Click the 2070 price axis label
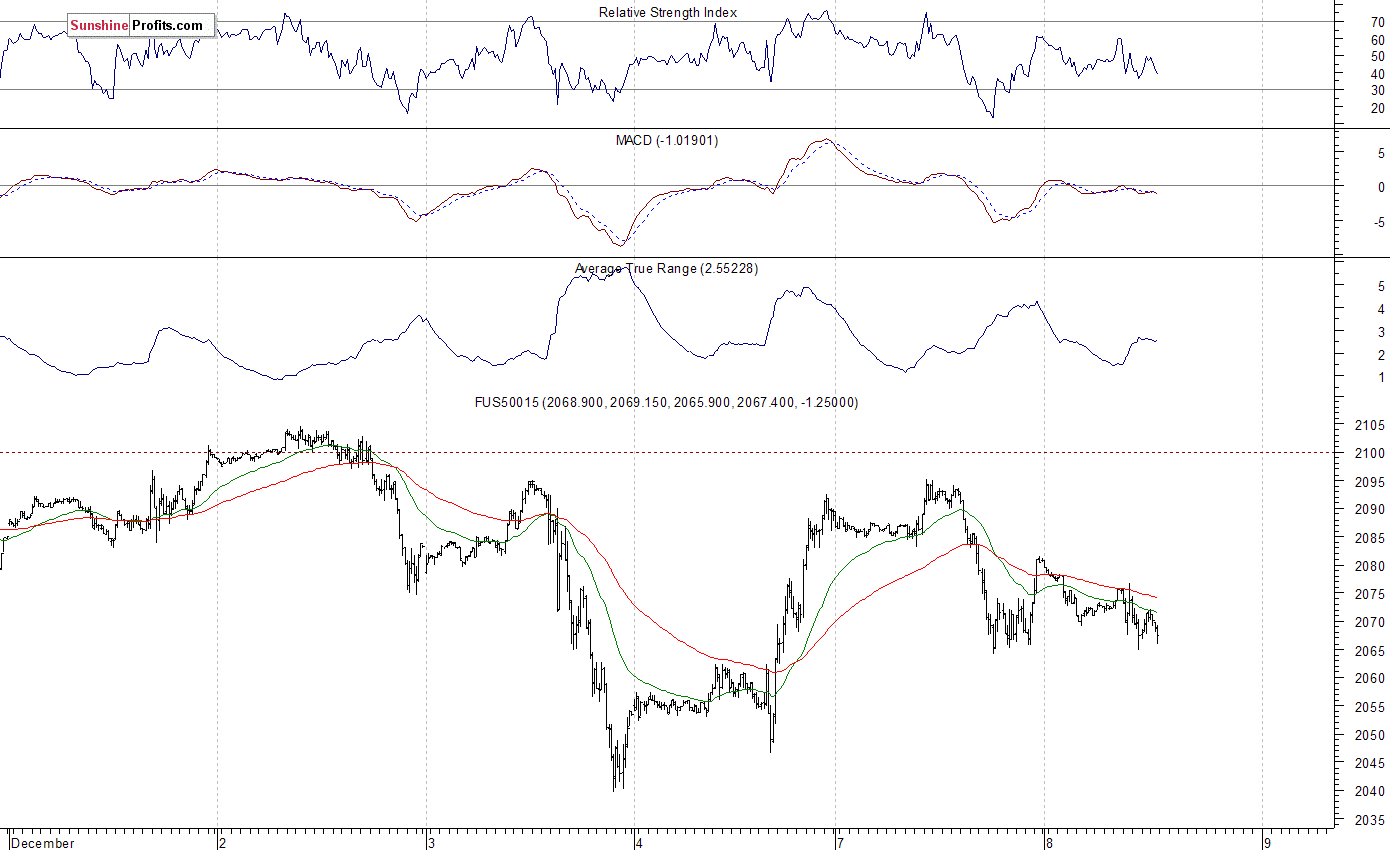1390x850 pixels. 1371,622
